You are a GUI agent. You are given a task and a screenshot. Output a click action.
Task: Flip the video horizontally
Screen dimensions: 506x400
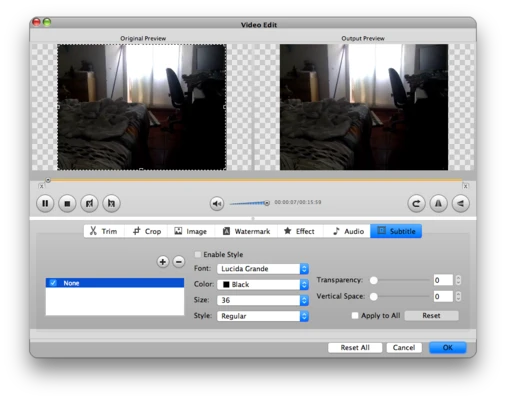(438, 203)
